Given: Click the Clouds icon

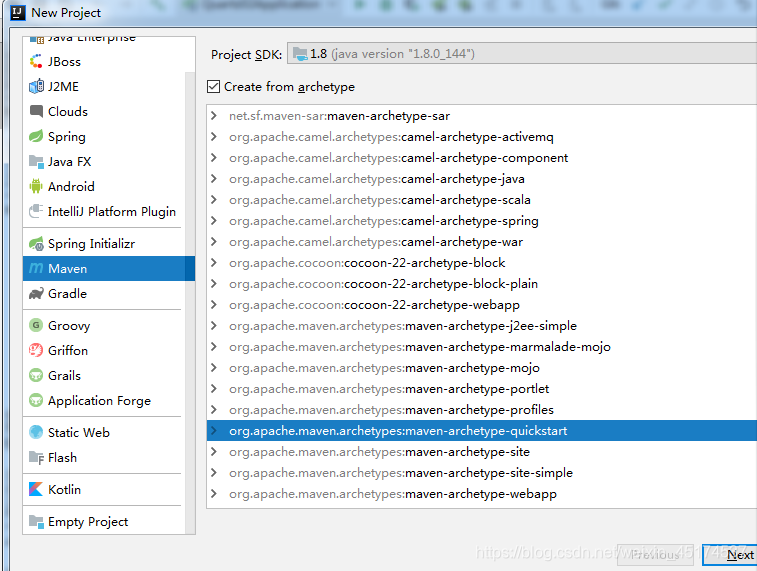Looking at the screenshot, I should click(x=36, y=111).
